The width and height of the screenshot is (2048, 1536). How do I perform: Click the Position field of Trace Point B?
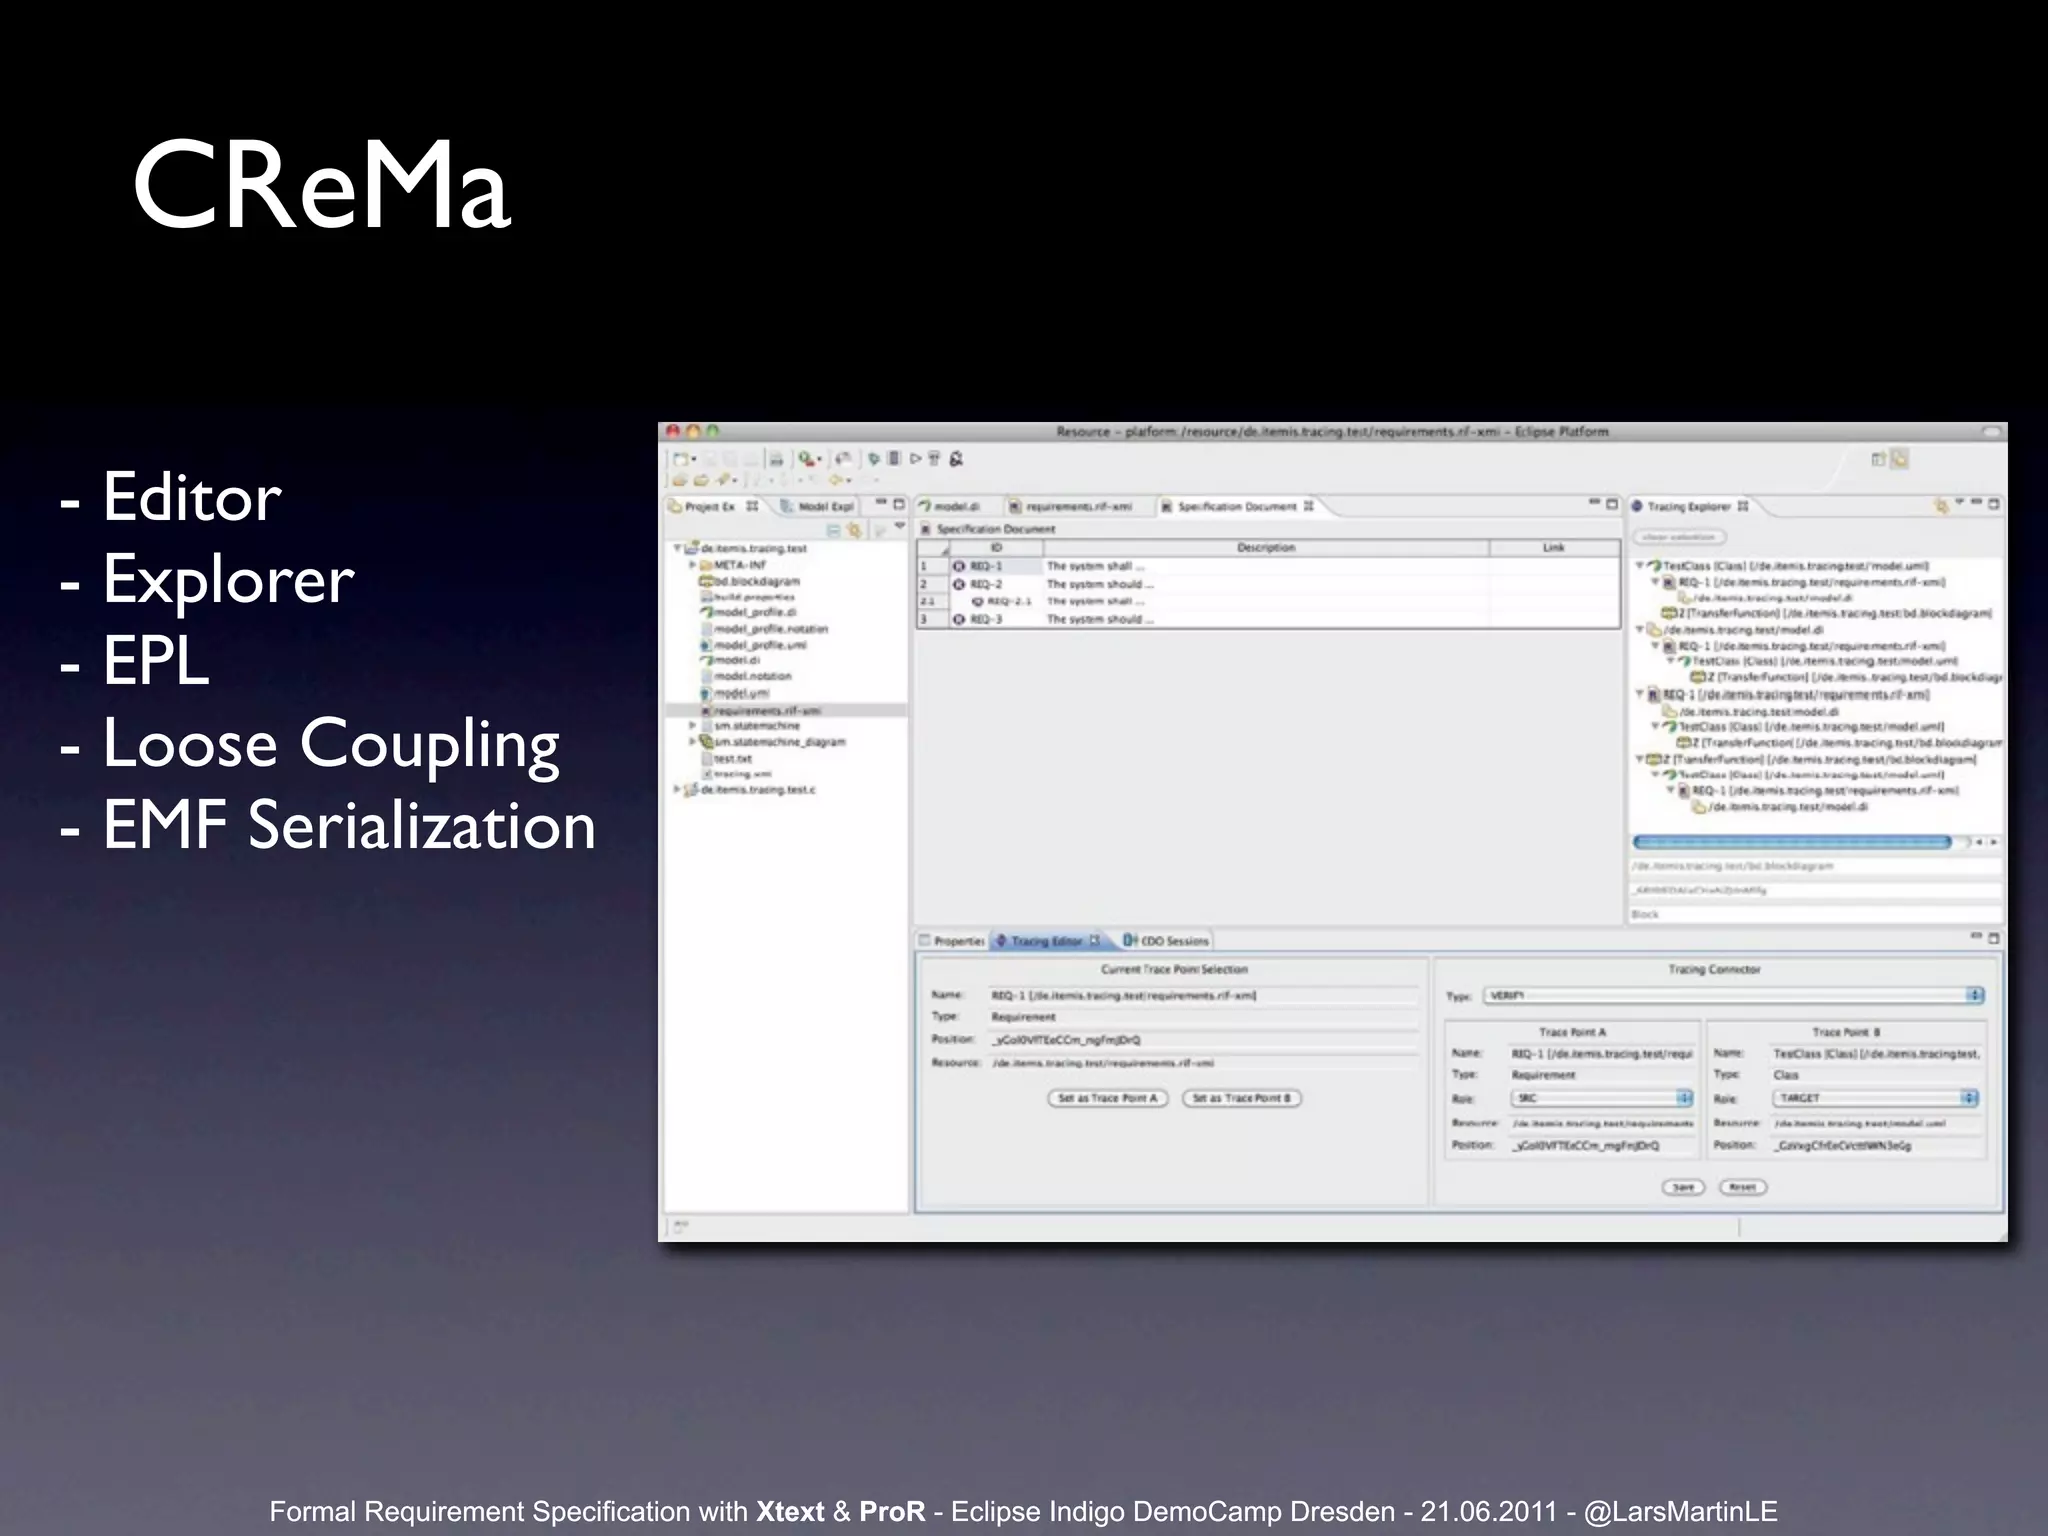click(x=1876, y=1145)
